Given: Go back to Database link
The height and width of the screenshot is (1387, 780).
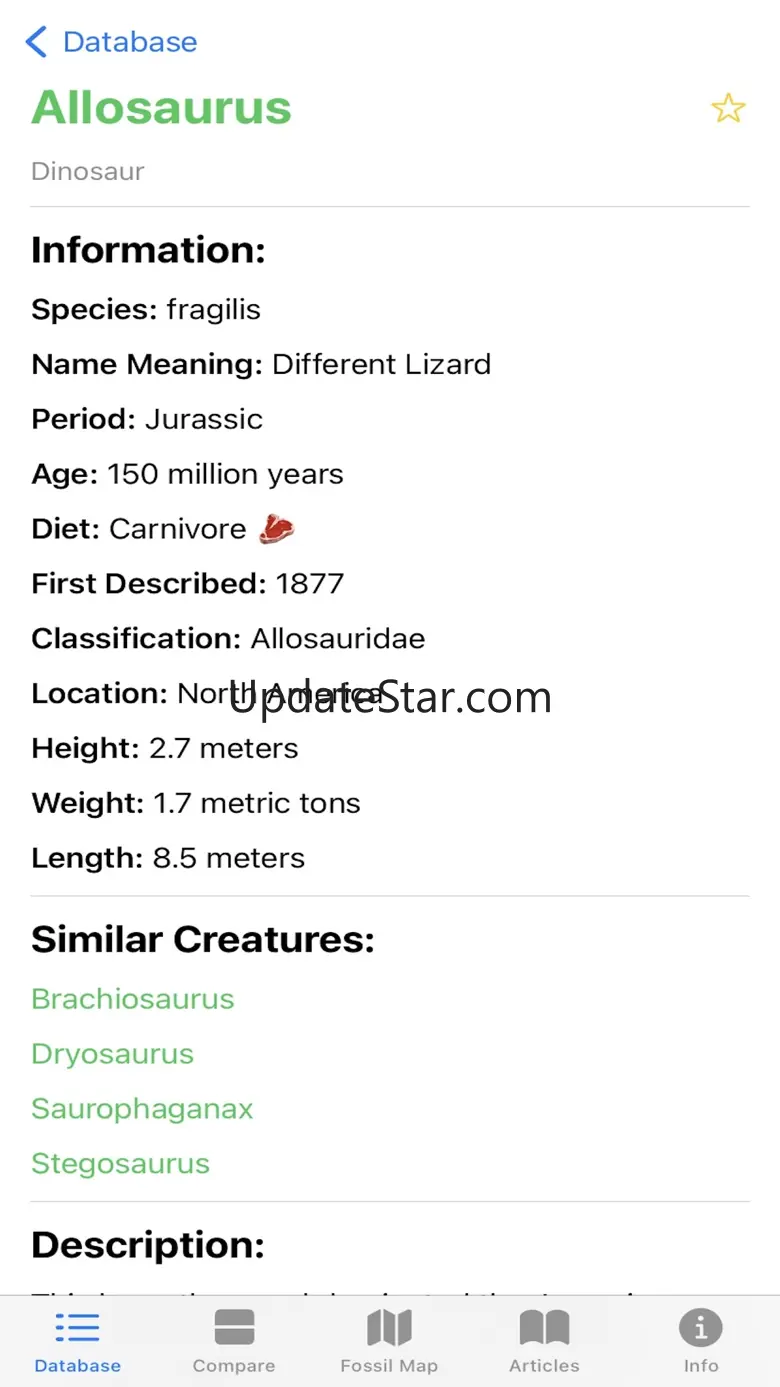Looking at the screenshot, I should [x=129, y=42].
